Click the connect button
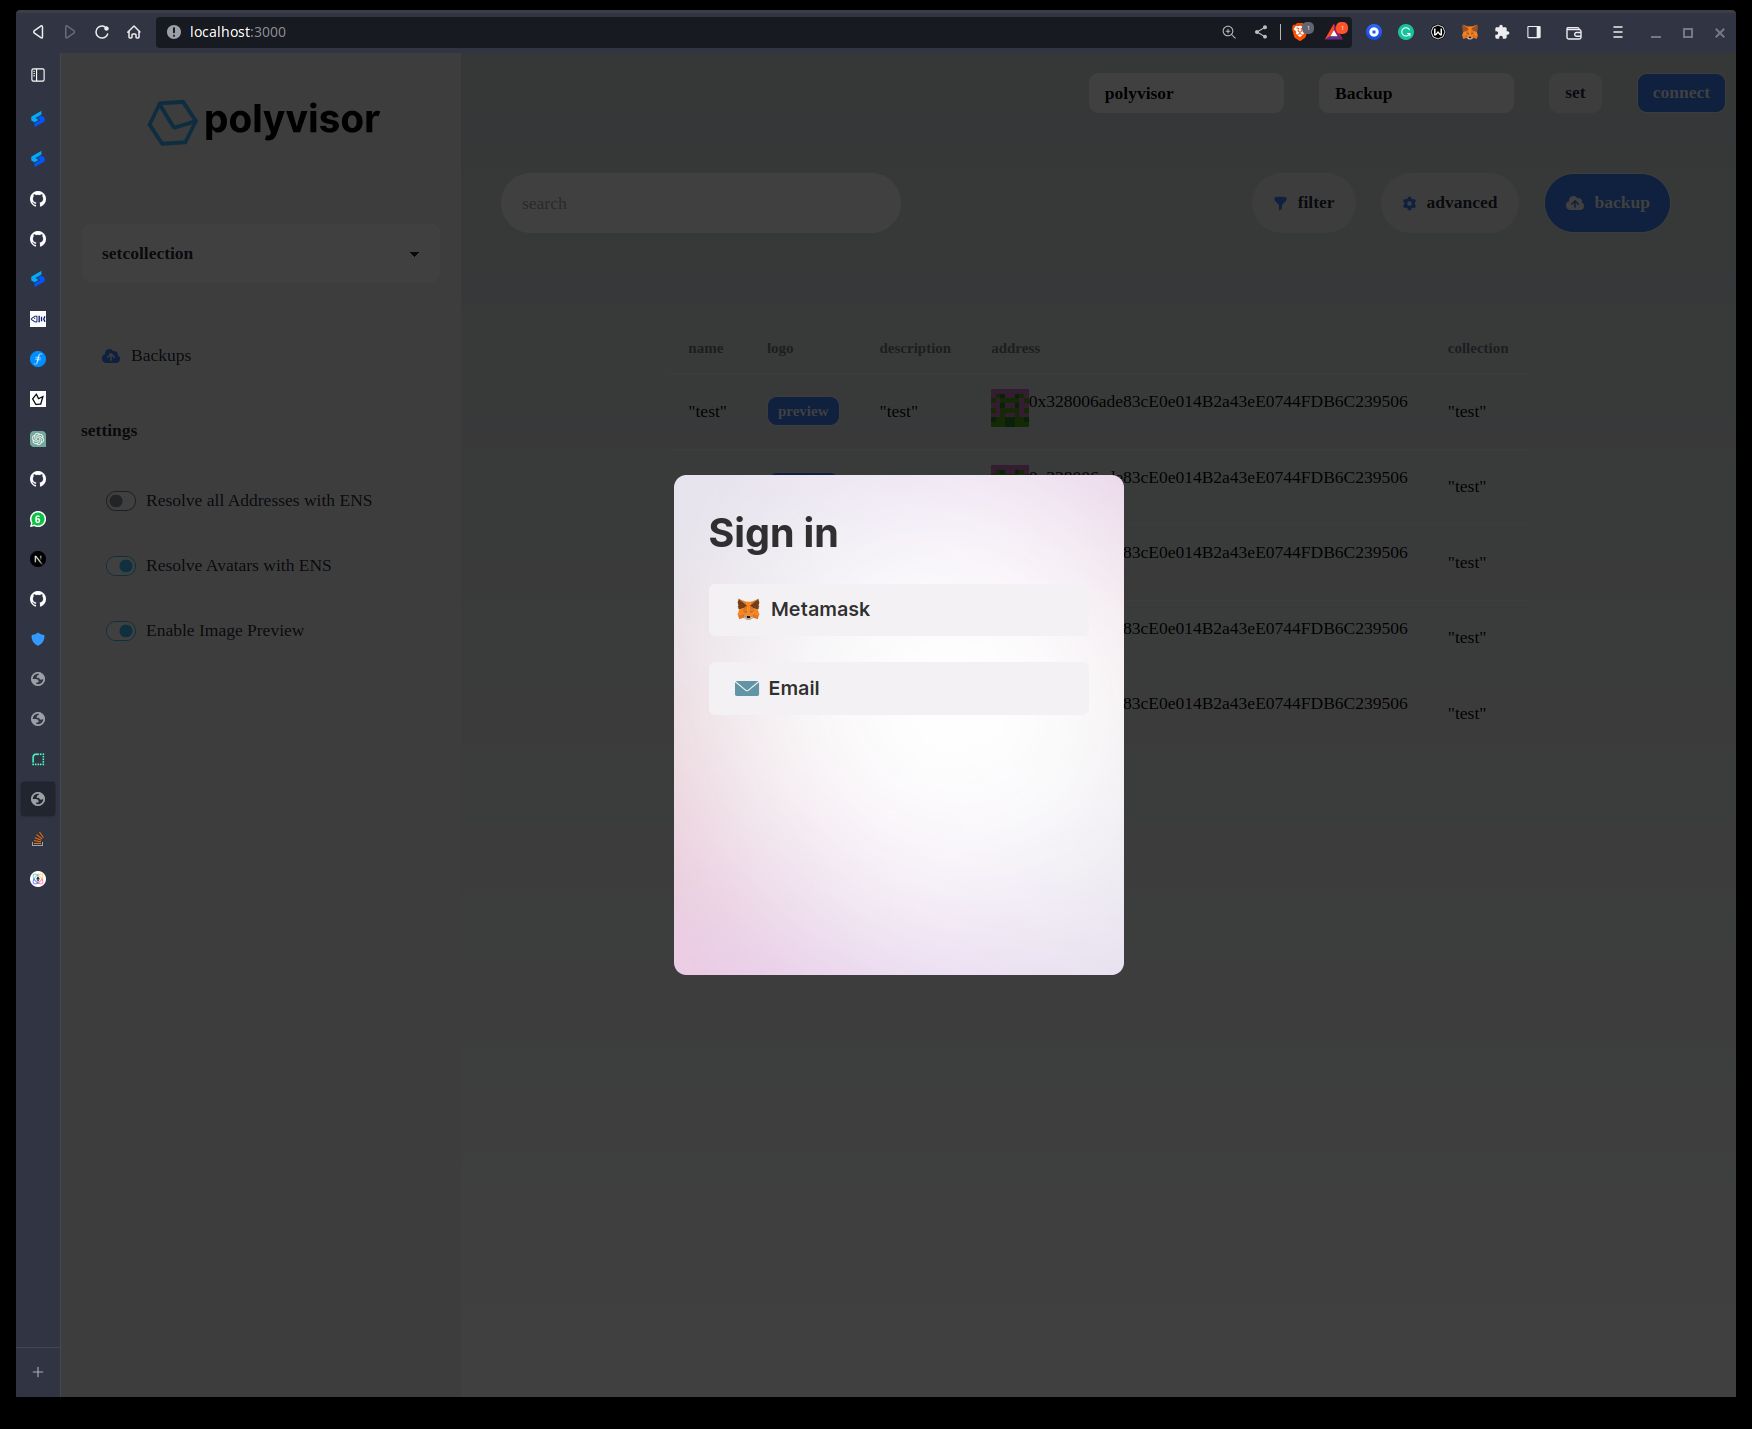This screenshot has height=1429, width=1752. pyautogui.click(x=1680, y=93)
